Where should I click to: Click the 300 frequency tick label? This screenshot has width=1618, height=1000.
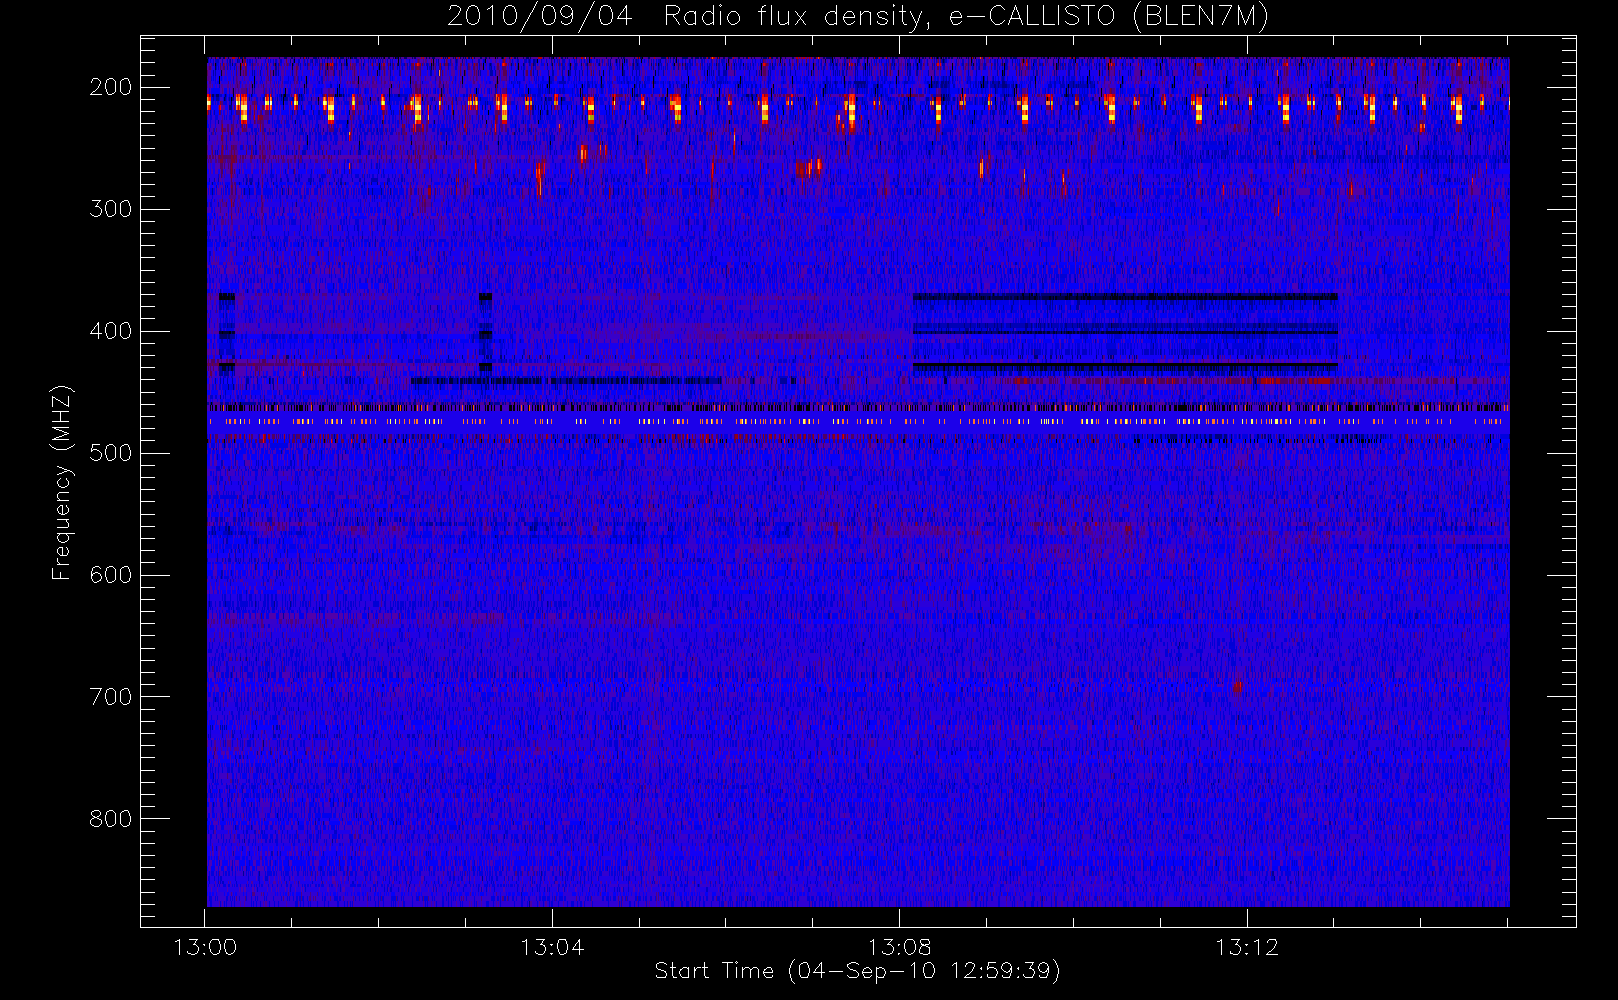pos(110,209)
